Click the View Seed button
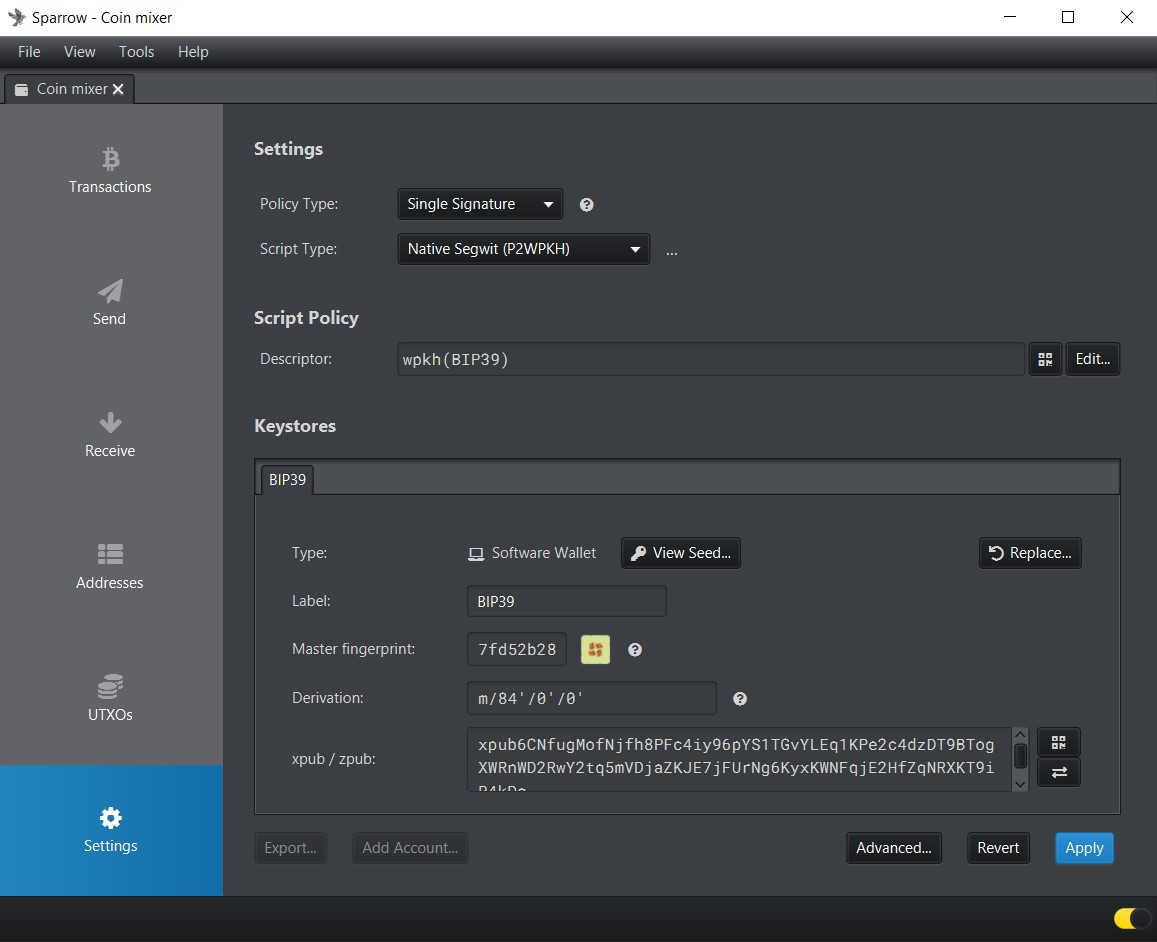 click(681, 553)
